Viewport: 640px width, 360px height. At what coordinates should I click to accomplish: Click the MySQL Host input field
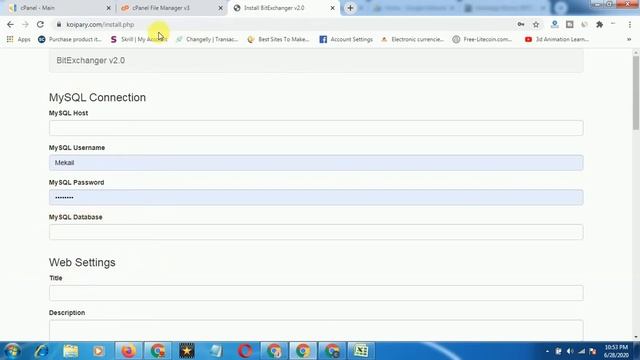pyautogui.click(x=316, y=128)
